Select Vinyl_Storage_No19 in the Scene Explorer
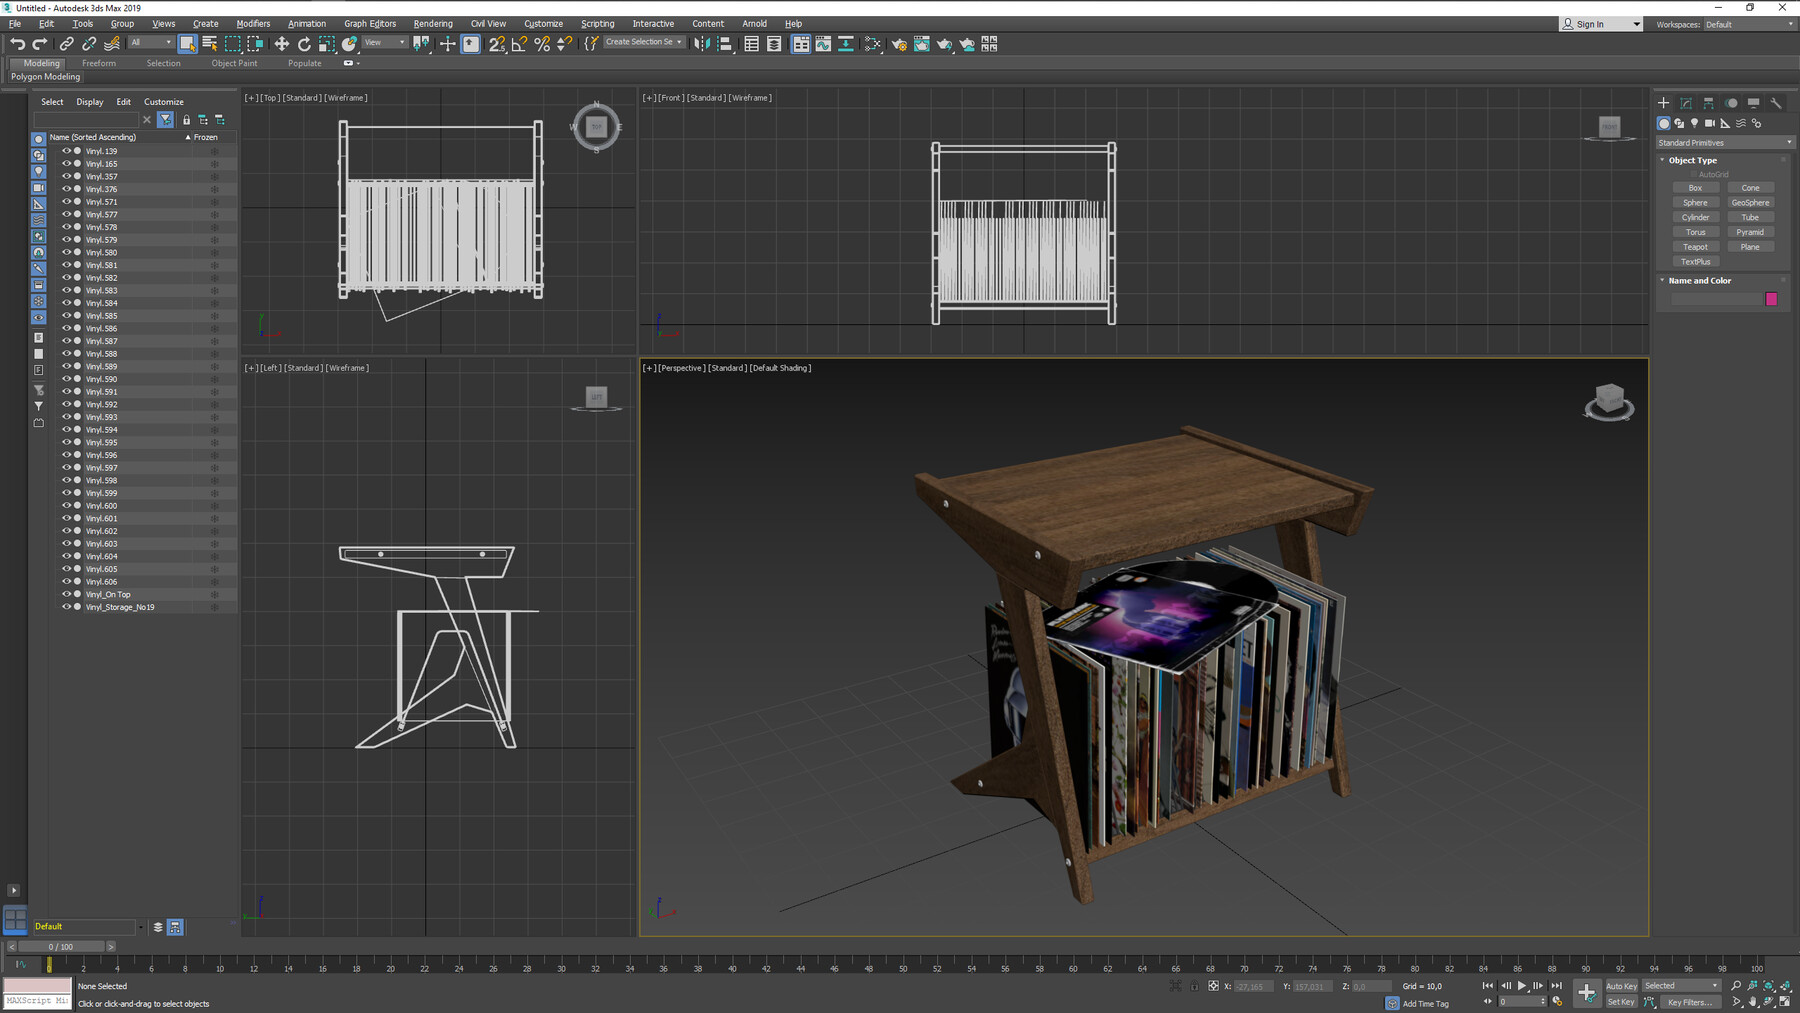 pos(120,607)
